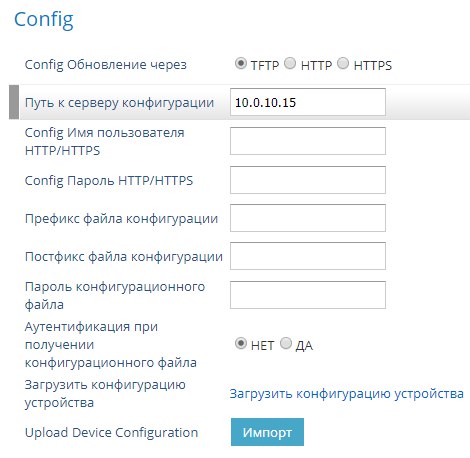Click the Префикс файла конфигурации label
The height and width of the screenshot is (458, 470).
click(121, 219)
